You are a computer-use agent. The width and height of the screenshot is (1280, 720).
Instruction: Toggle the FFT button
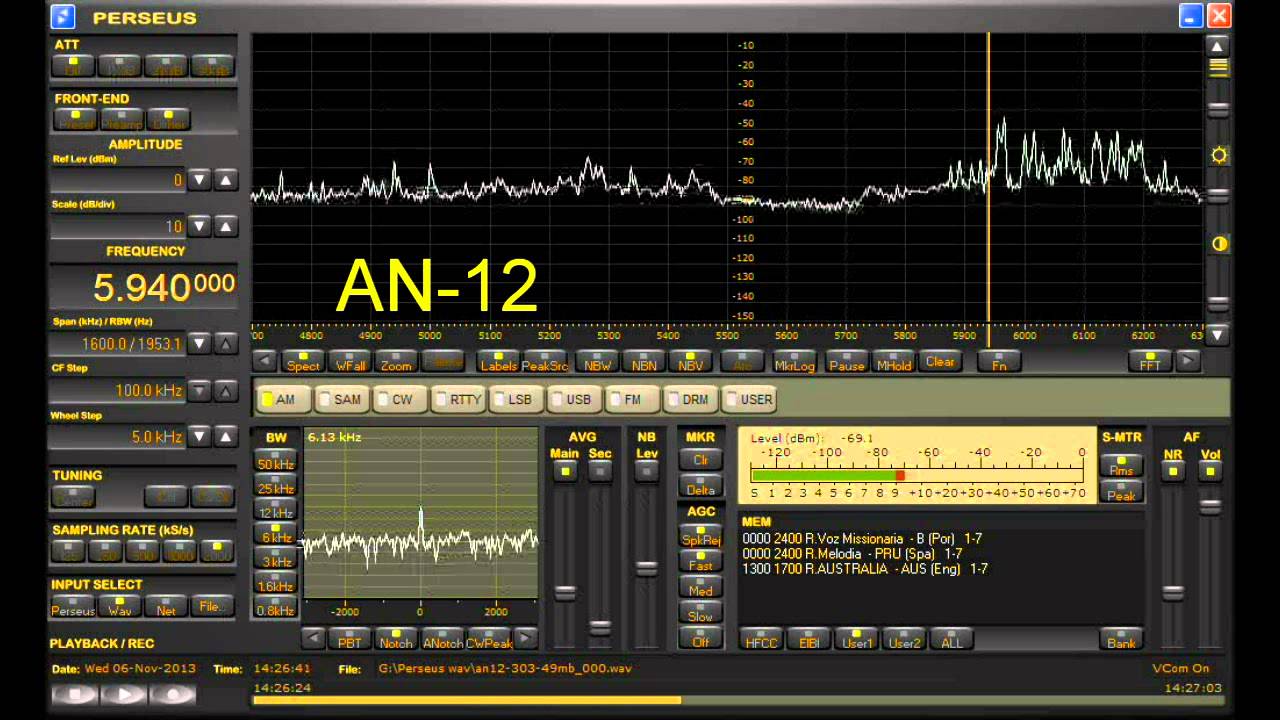click(x=1150, y=361)
